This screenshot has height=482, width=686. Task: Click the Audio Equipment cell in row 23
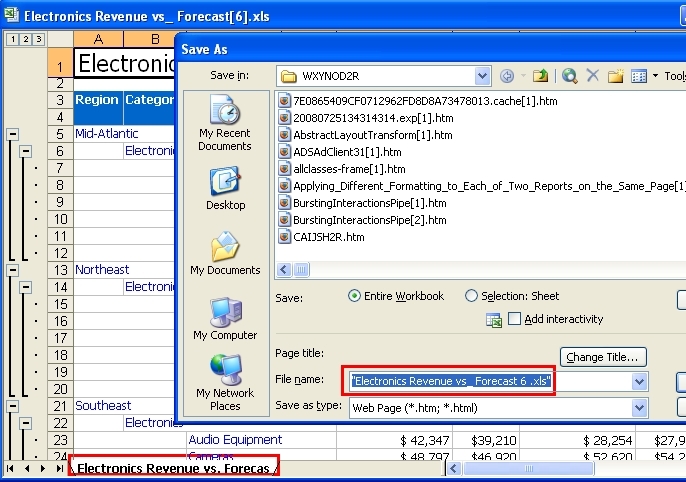(x=261, y=440)
